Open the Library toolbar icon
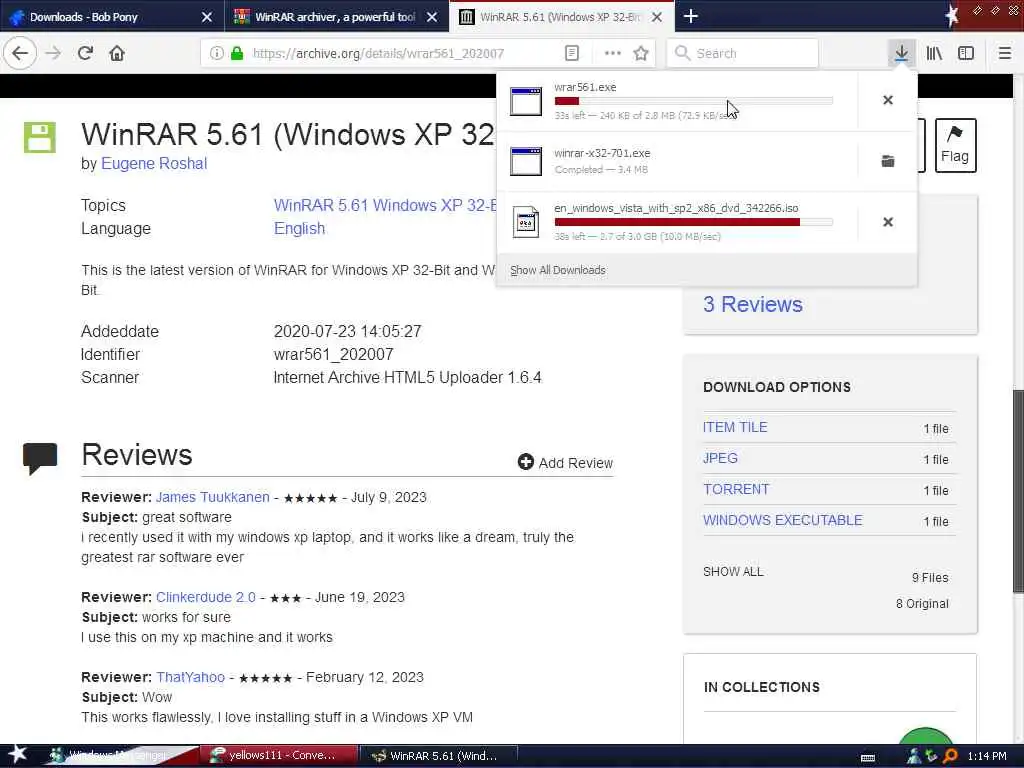This screenshot has height=768, width=1024. [x=934, y=53]
